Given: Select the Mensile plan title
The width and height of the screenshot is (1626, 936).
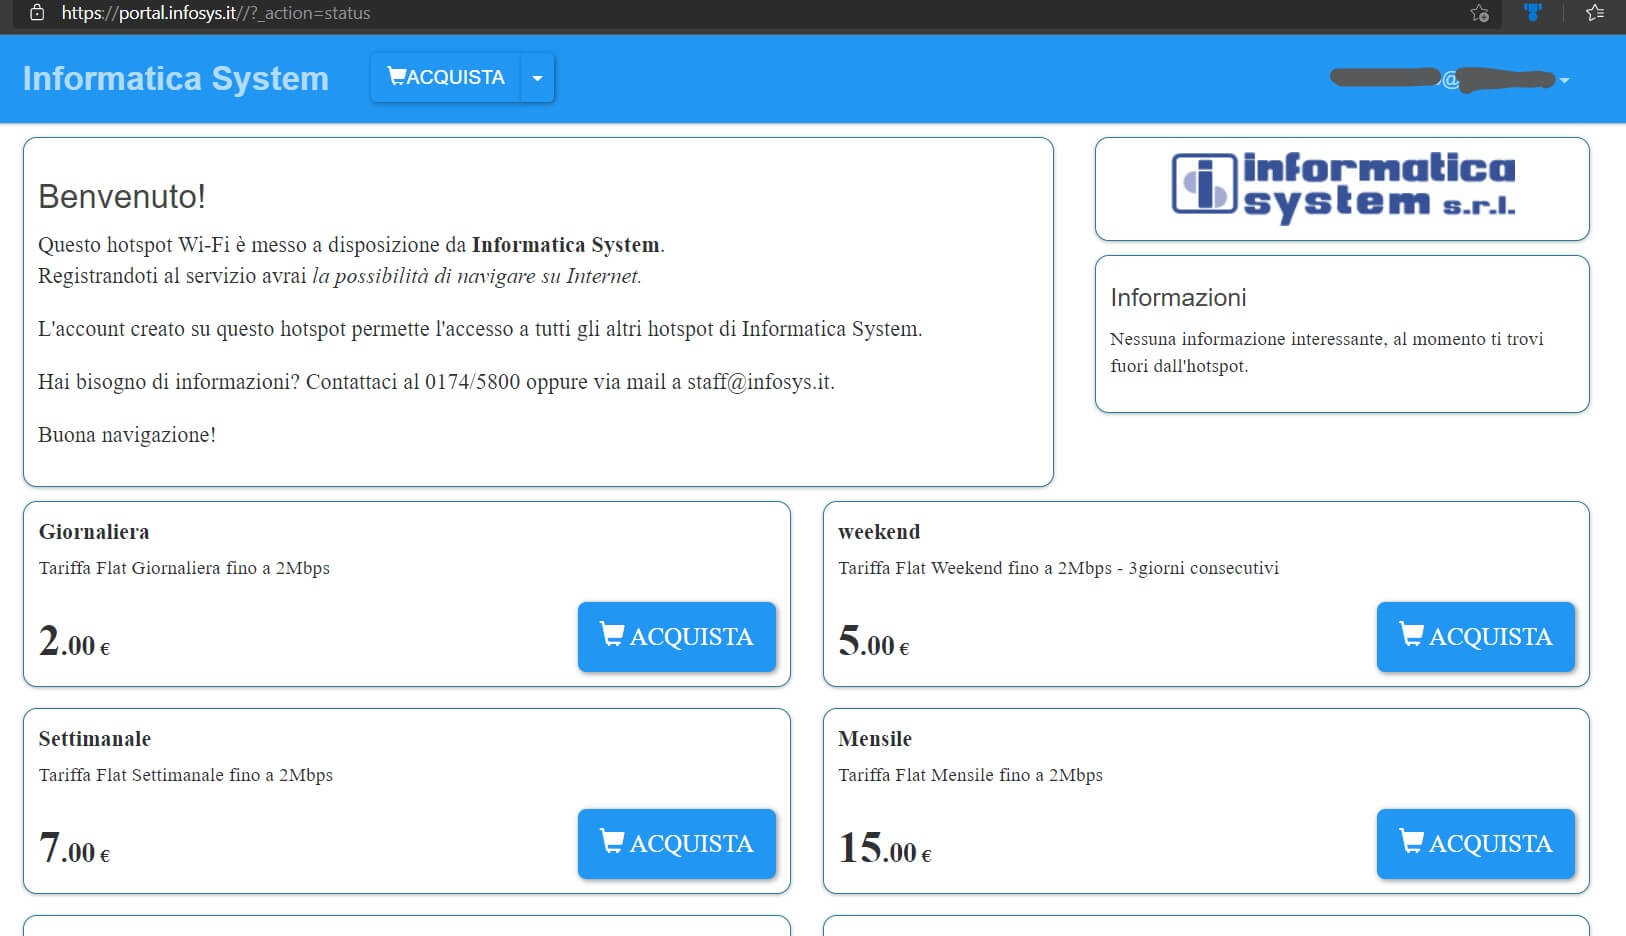Looking at the screenshot, I should [874, 739].
